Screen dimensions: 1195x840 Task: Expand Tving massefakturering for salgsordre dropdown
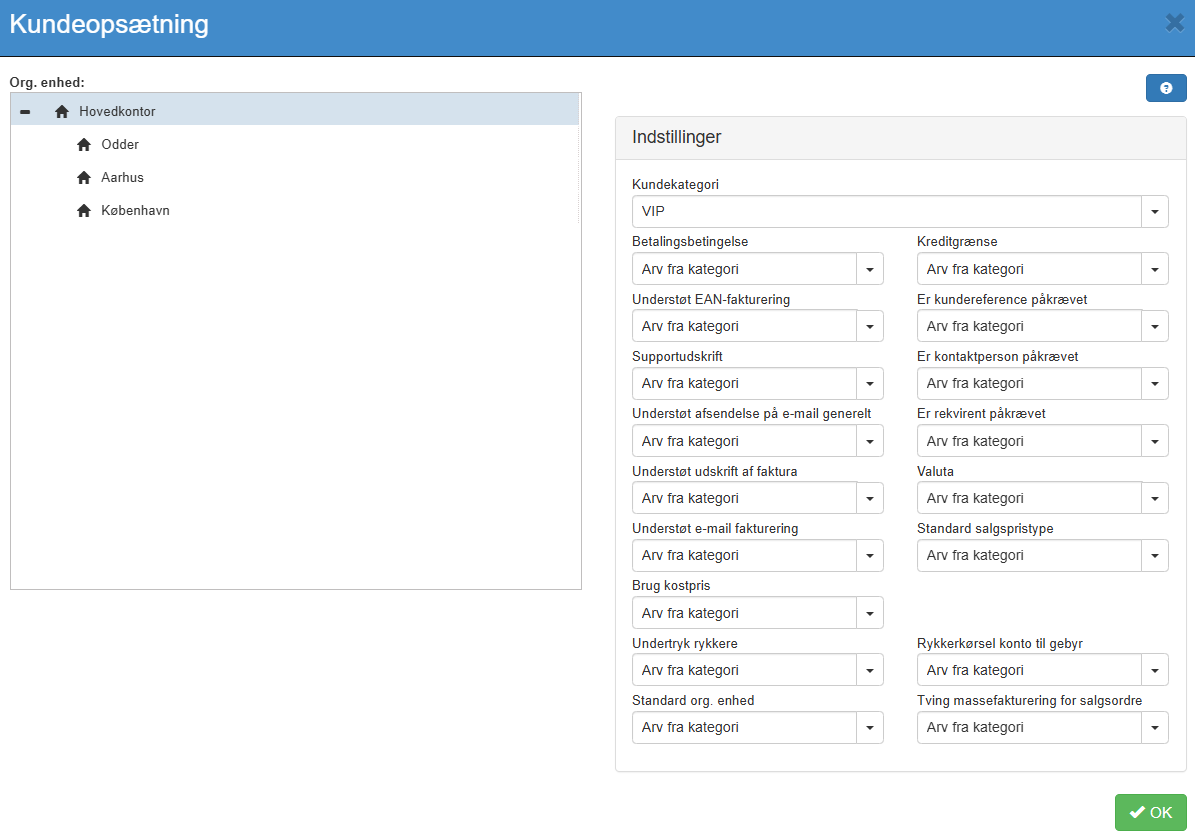tap(1155, 727)
